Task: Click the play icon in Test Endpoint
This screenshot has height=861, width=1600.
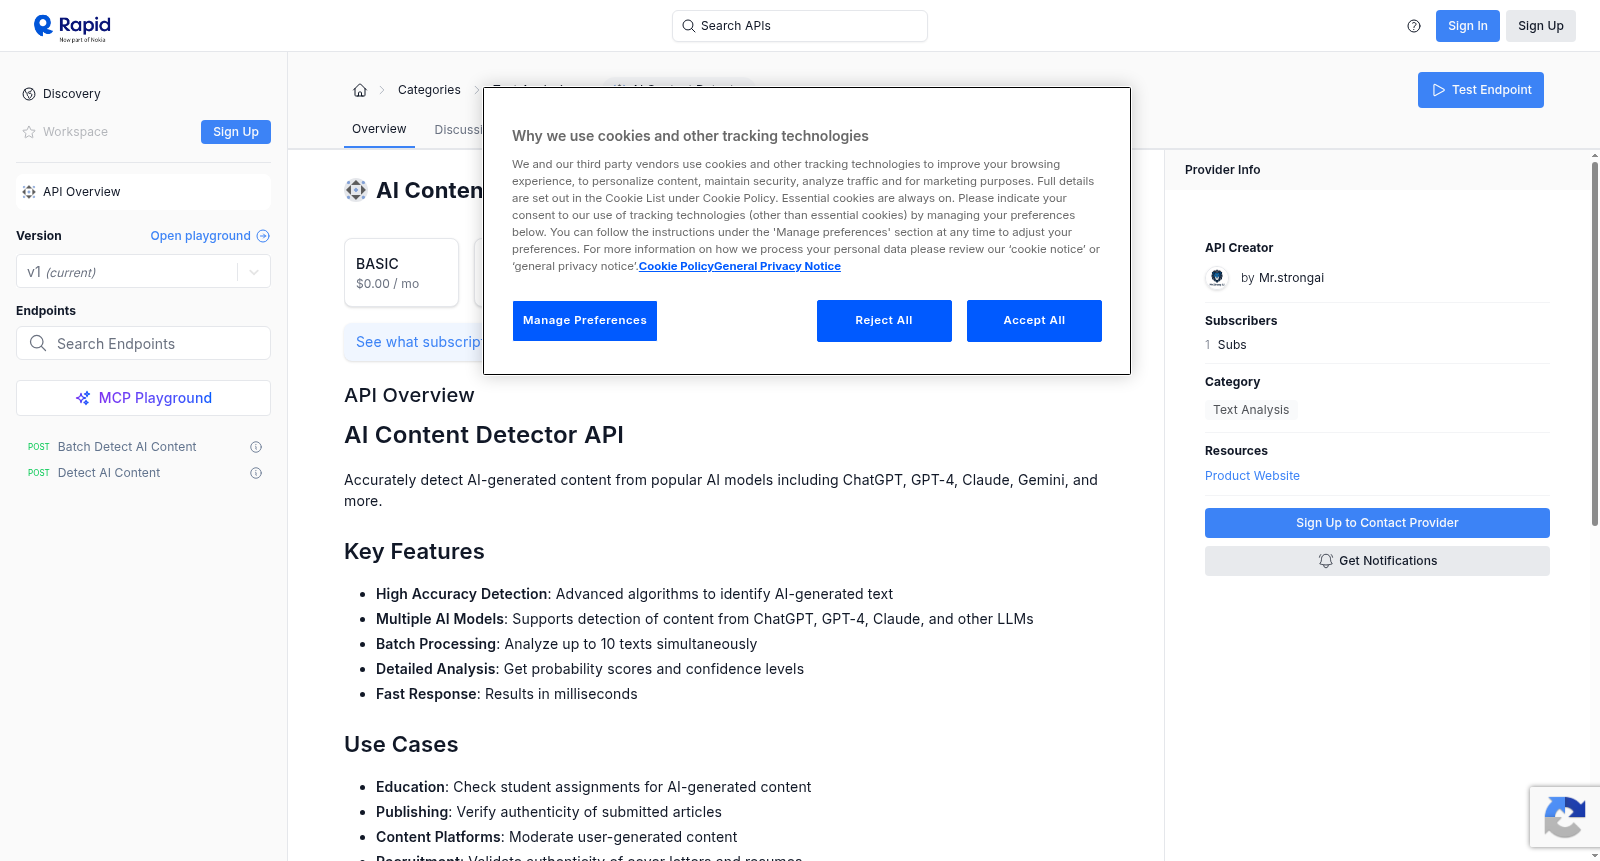Action: click(1439, 90)
